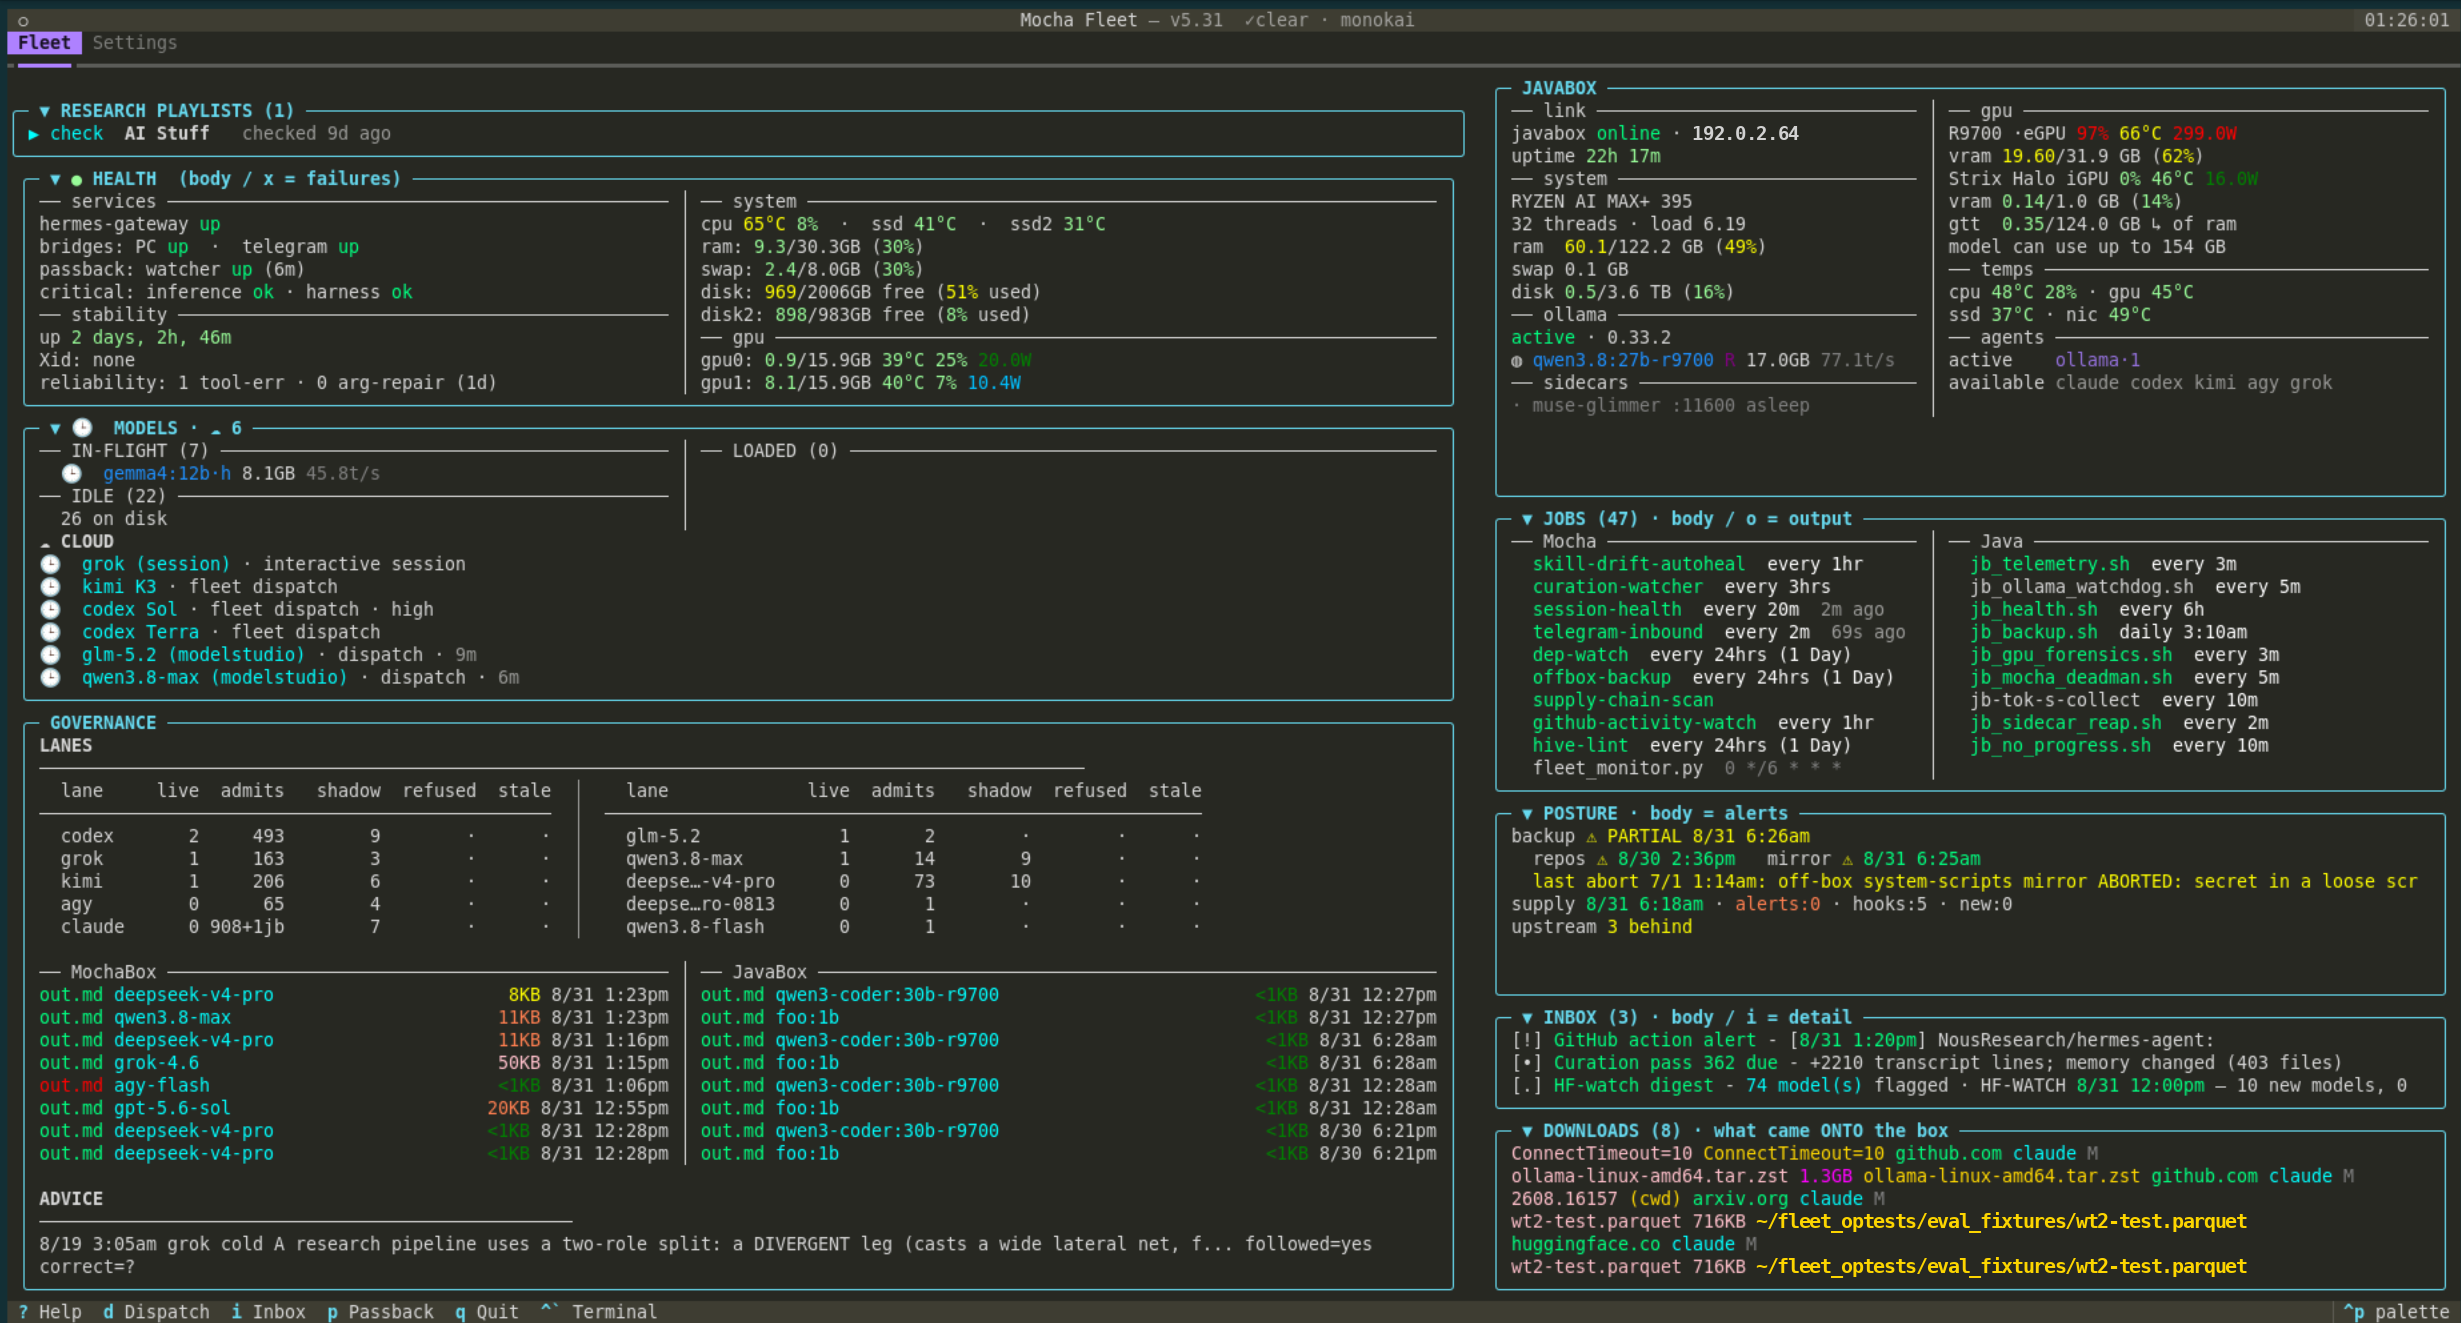The width and height of the screenshot is (2461, 1323).
Task: Click the 2608.16157 (cwd) arxiv.org download
Action: tap(1698, 1199)
